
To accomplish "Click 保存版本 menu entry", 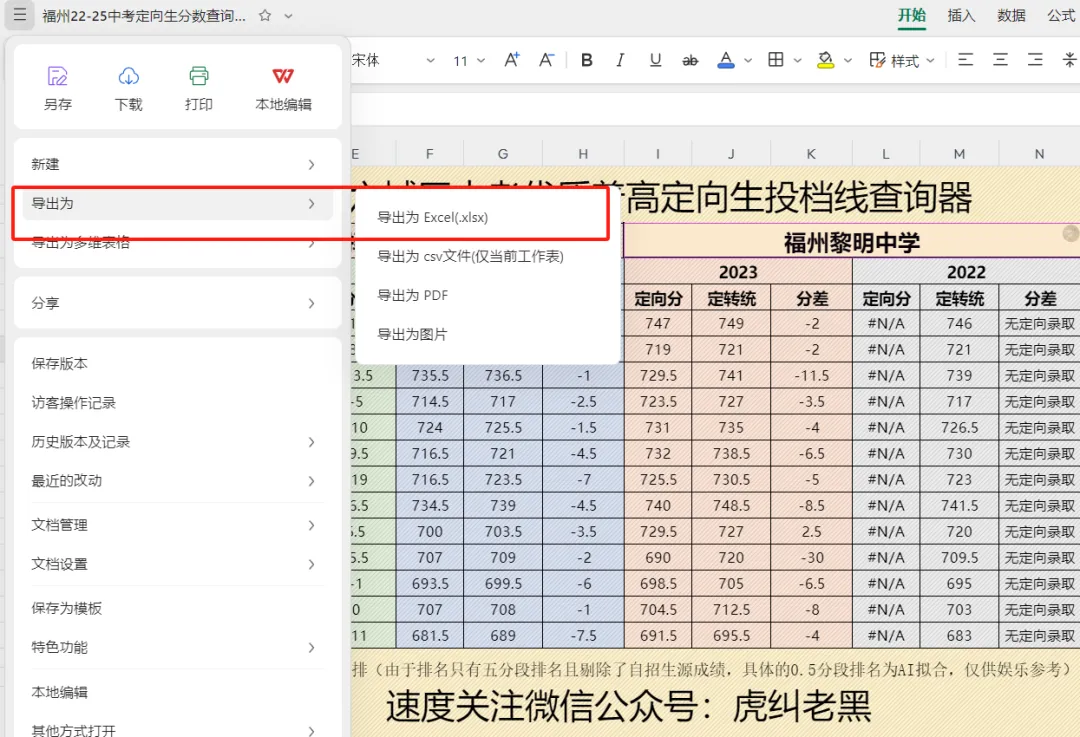I will [177, 364].
